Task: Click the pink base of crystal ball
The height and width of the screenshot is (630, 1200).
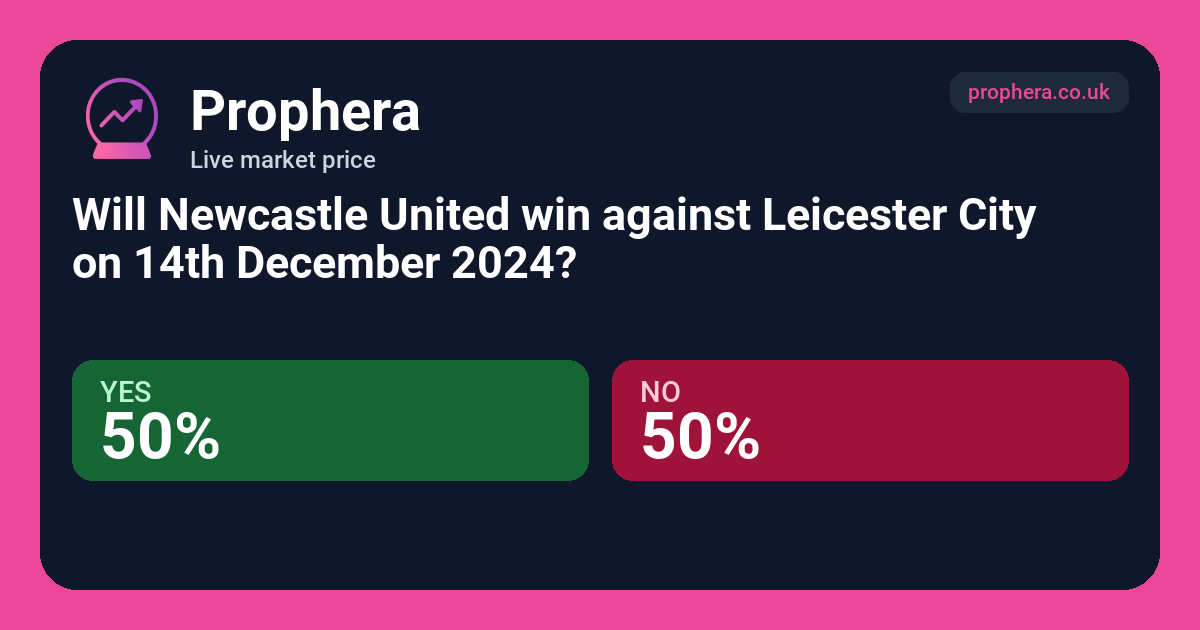Action: [x=122, y=151]
